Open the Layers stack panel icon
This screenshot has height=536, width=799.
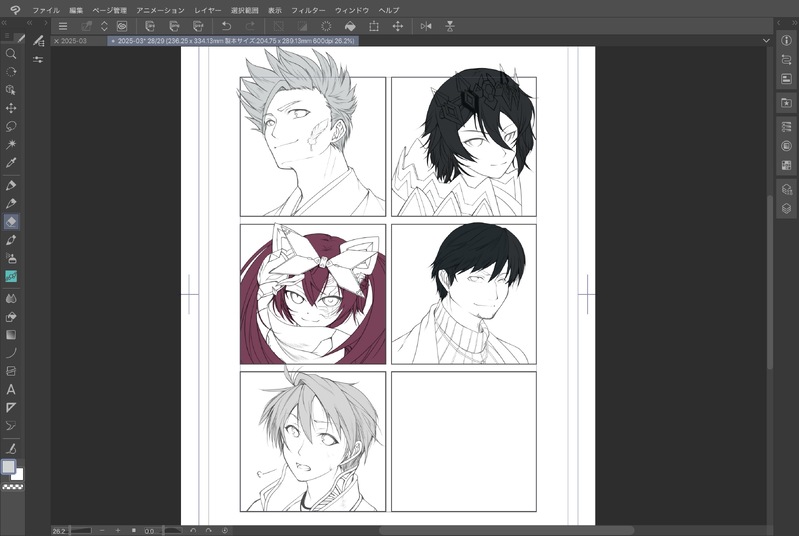[786, 208]
